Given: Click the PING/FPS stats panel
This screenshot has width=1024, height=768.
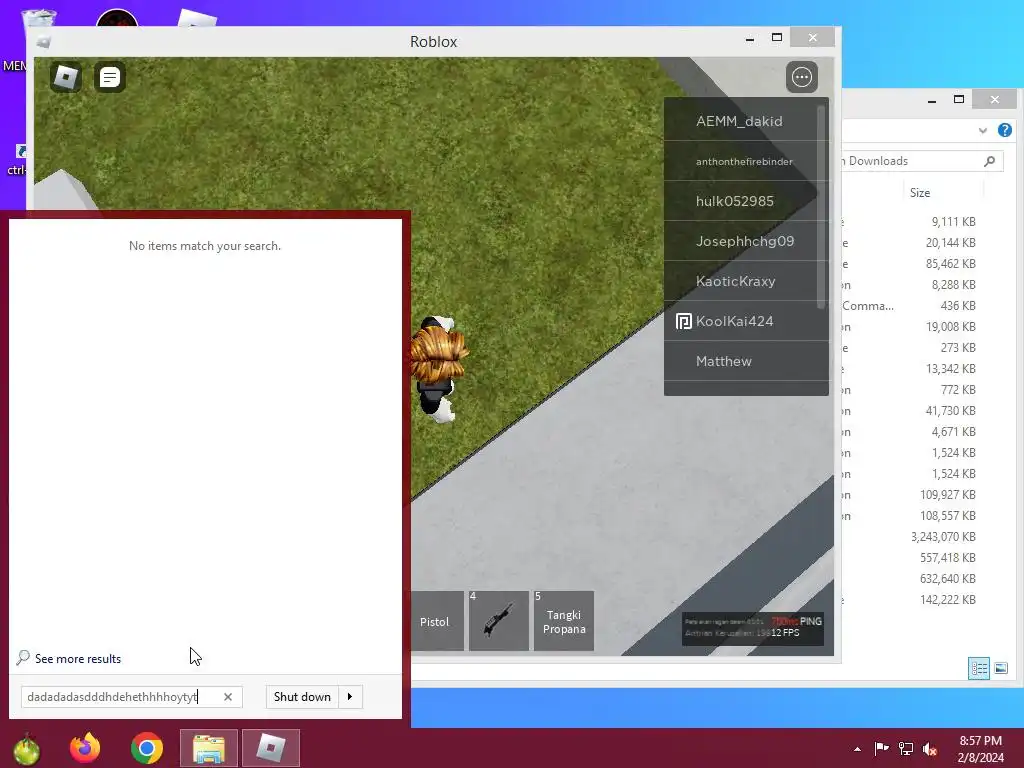Looking at the screenshot, I should (752, 628).
